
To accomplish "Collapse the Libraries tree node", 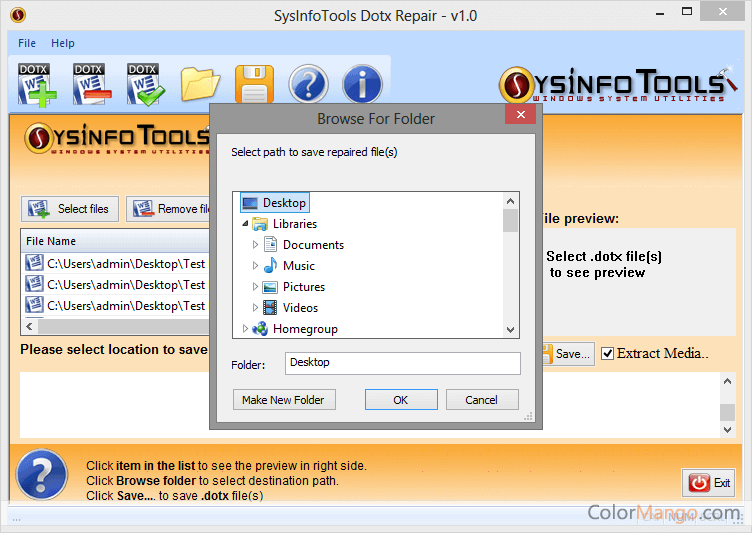I will pyautogui.click(x=245, y=224).
